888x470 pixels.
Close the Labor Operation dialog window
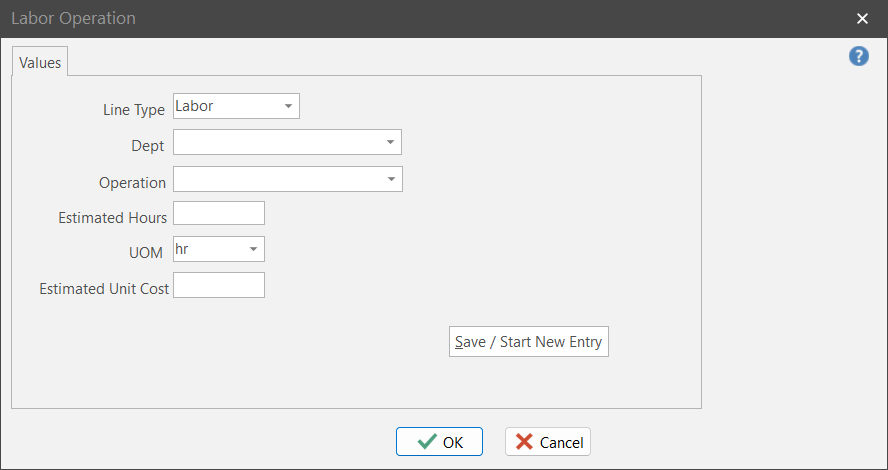click(x=862, y=18)
